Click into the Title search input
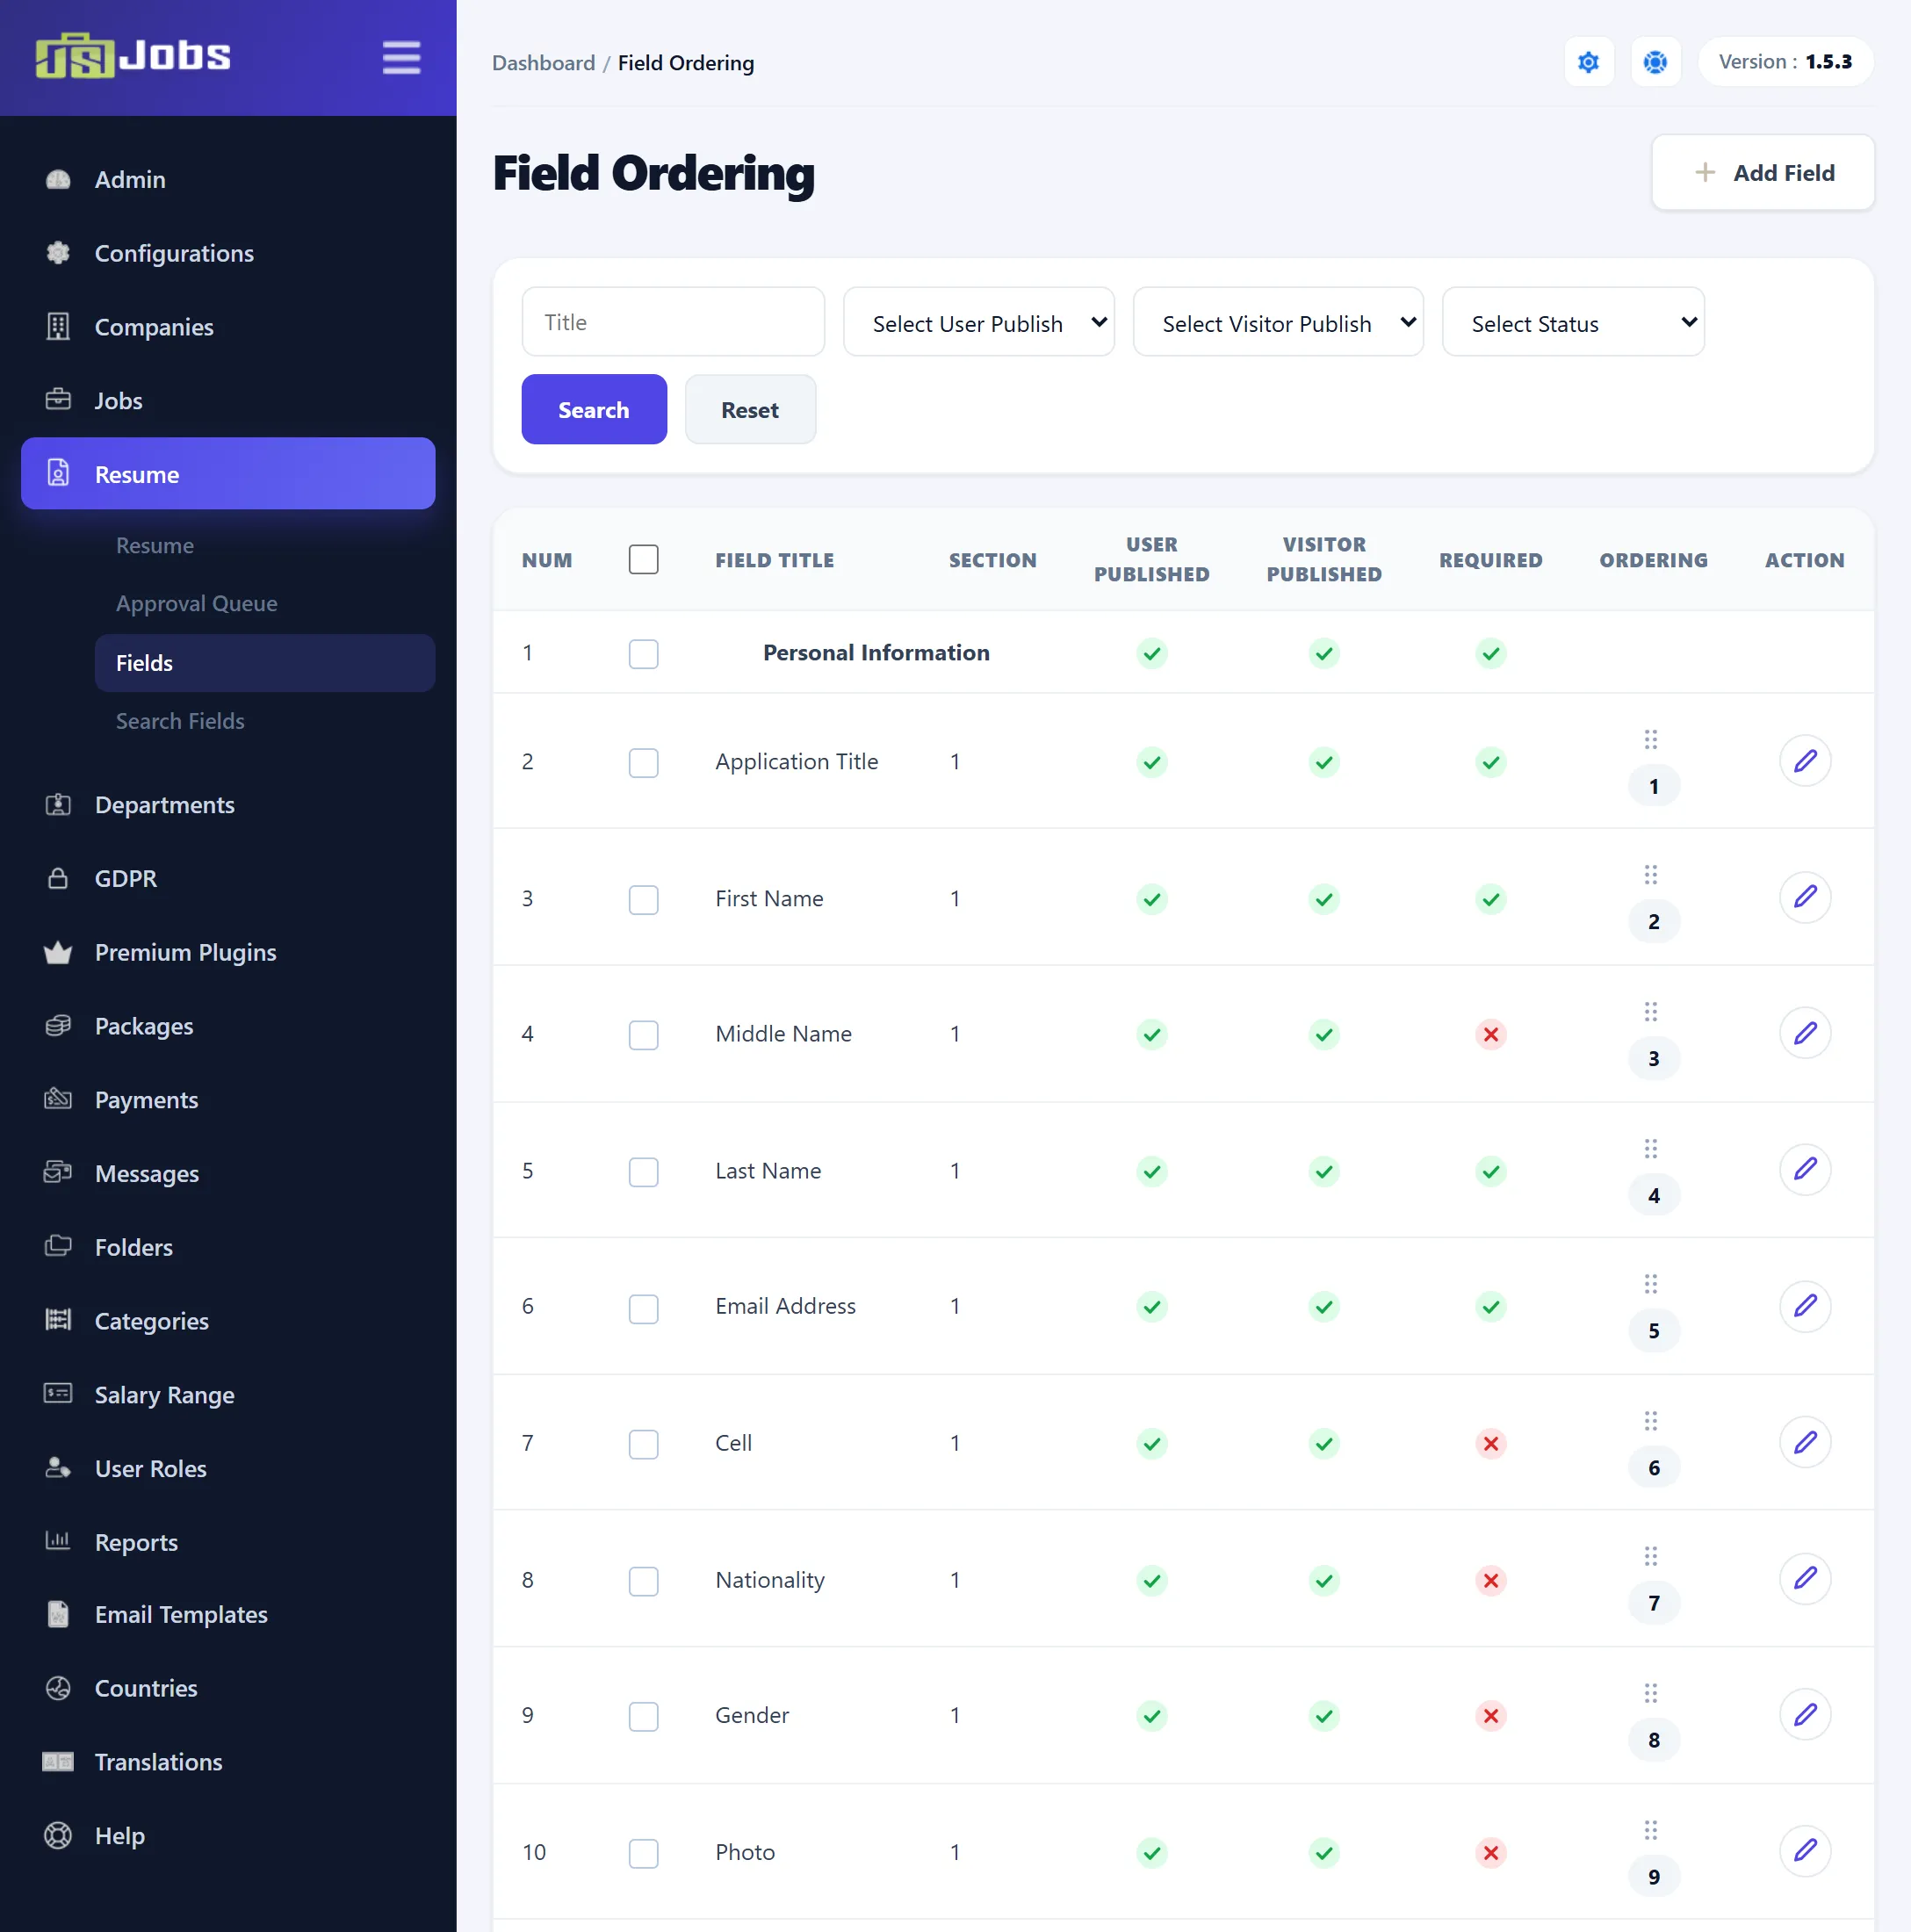This screenshot has height=1932, width=1911. click(673, 322)
